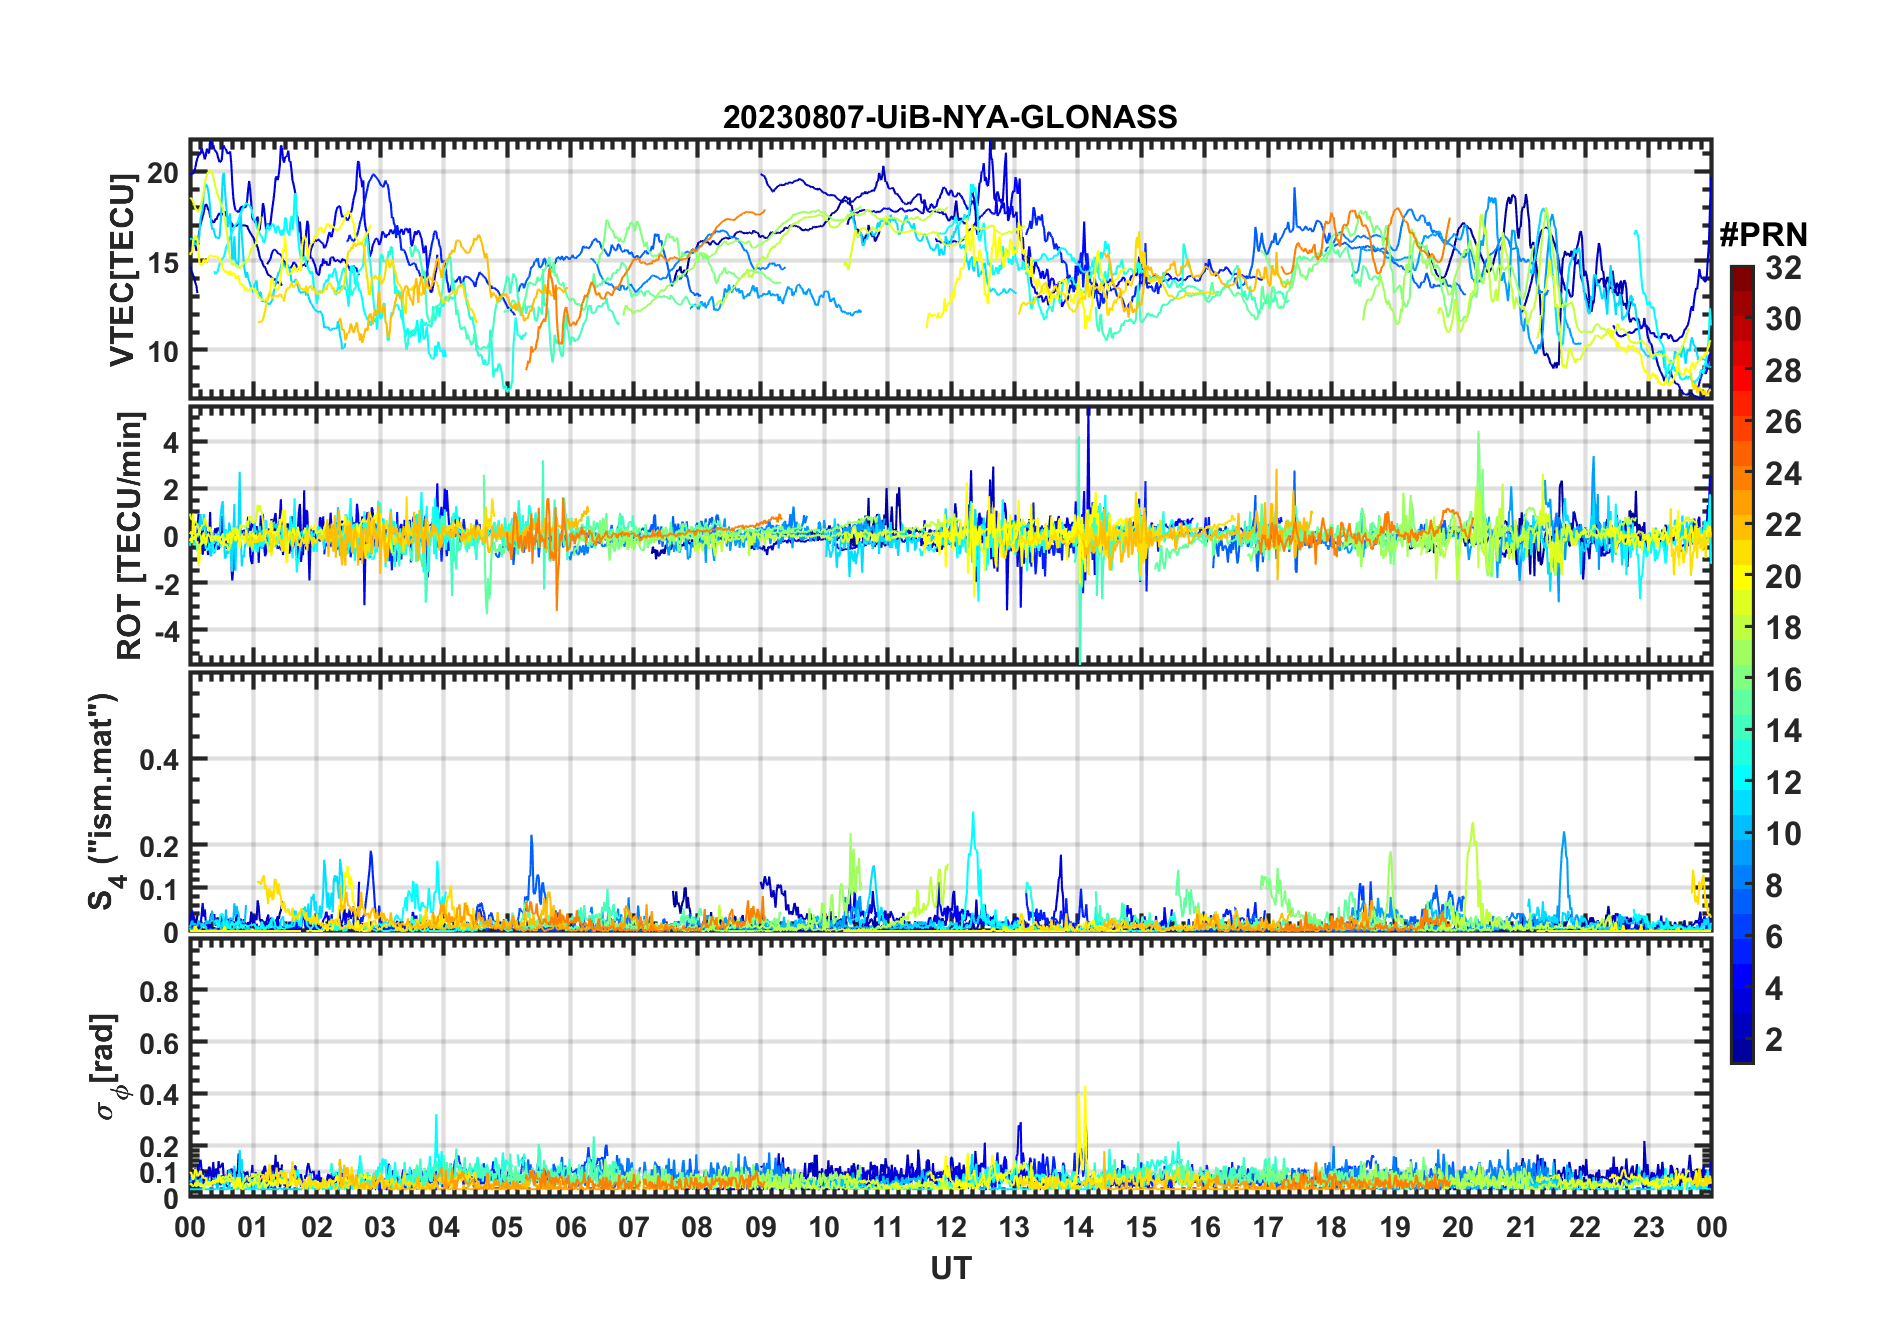Click the 09 hour tick on UT axis
Image resolution: width=1902 pixels, height=1330 pixels.
click(761, 1228)
